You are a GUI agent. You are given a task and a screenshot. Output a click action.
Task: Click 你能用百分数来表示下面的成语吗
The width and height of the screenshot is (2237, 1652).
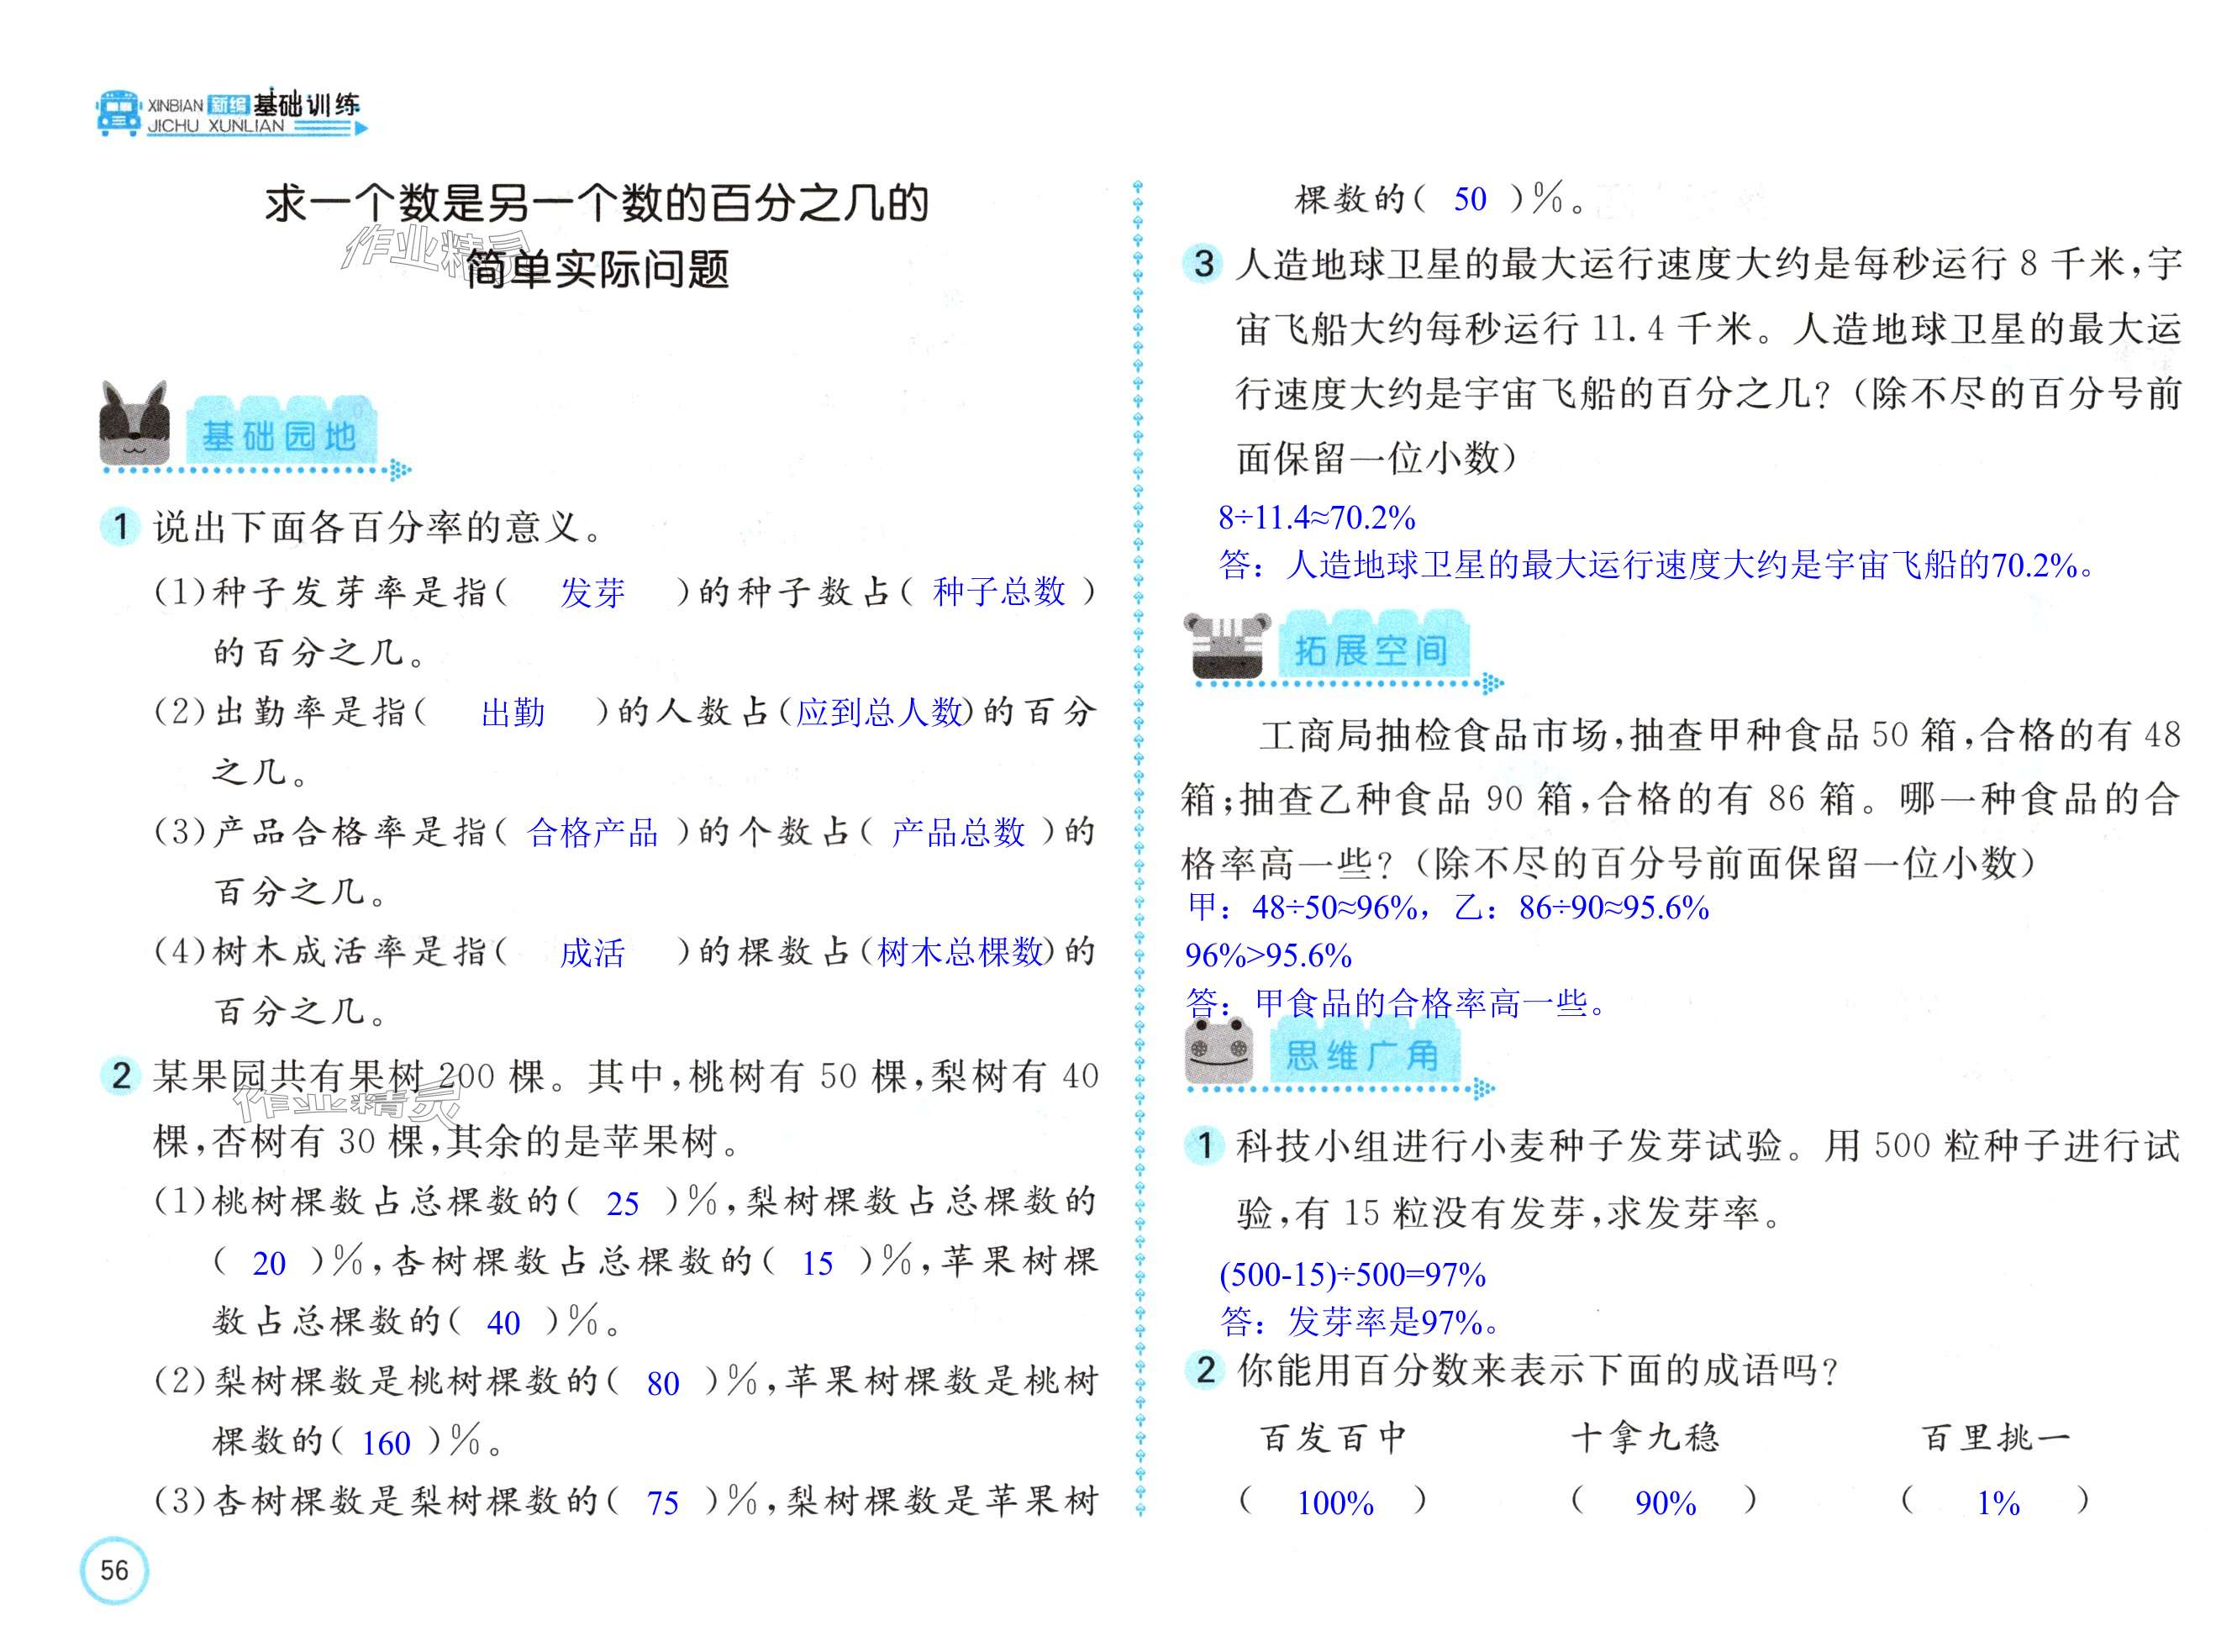pyautogui.click(x=1538, y=1370)
